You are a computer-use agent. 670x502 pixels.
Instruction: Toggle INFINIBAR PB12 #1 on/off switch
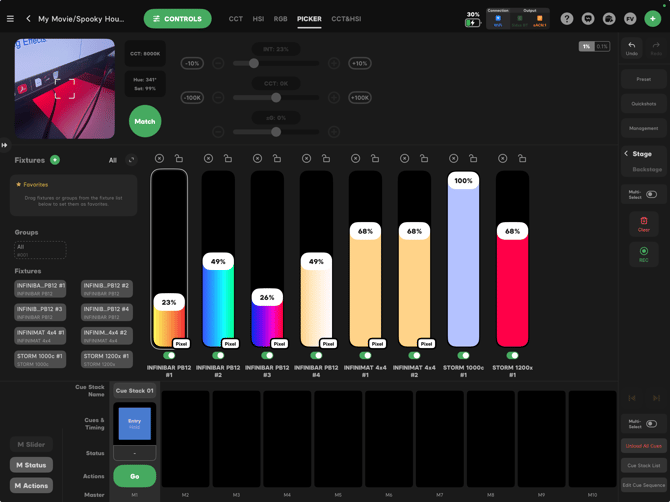[x=169, y=355]
